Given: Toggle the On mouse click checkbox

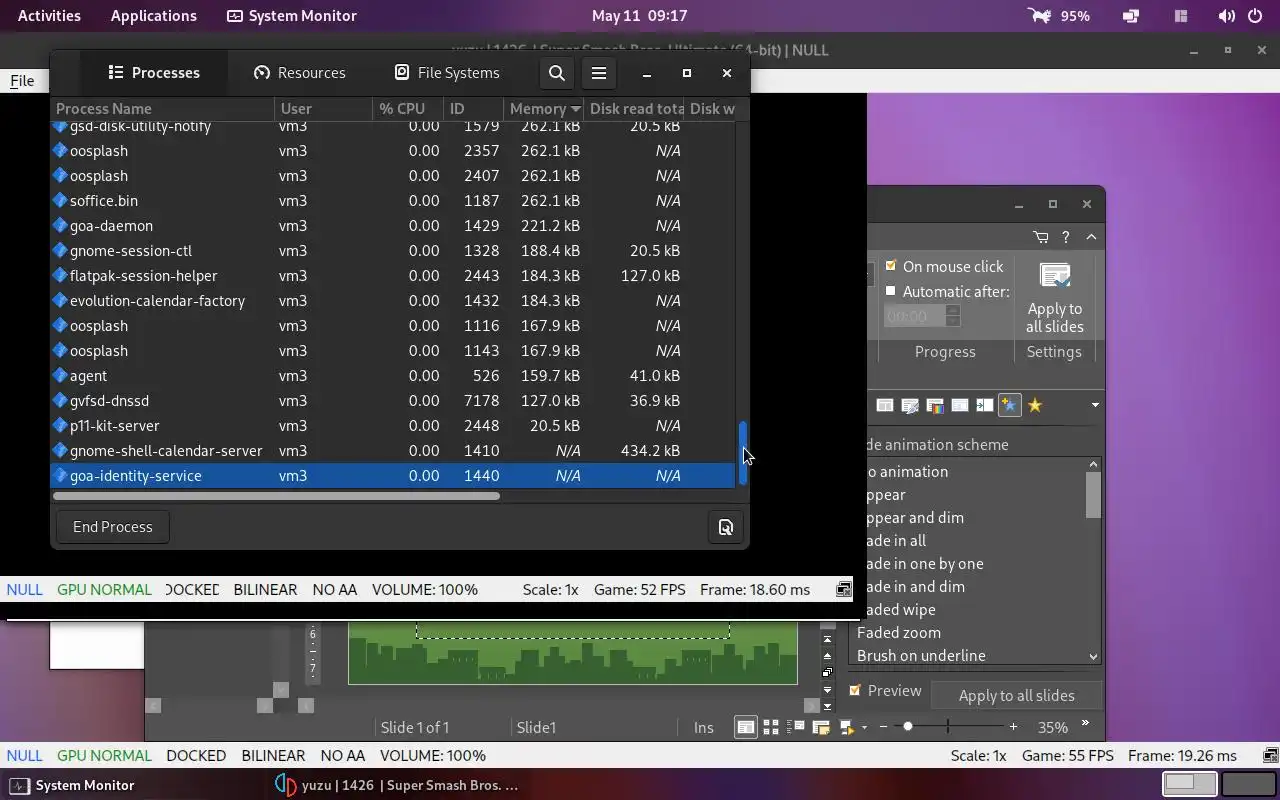Looking at the screenshot, I should click(x=891, y=266).
